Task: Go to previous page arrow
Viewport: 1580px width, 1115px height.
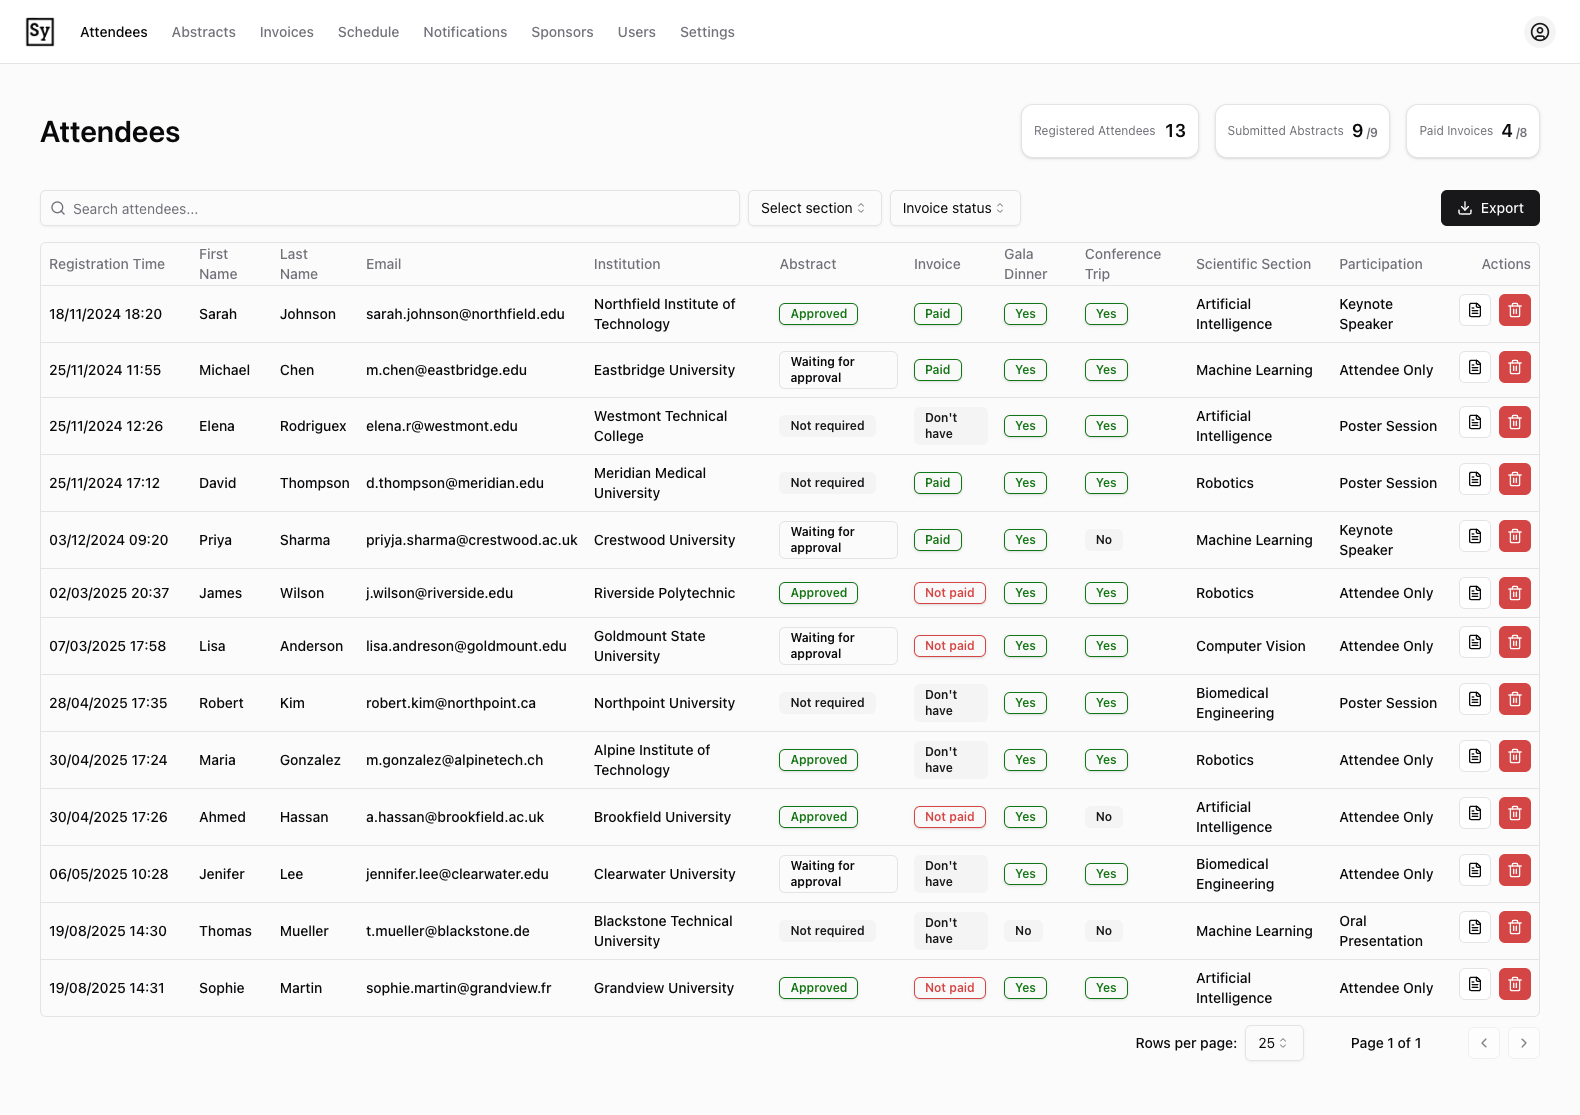Action: 1484,1043
